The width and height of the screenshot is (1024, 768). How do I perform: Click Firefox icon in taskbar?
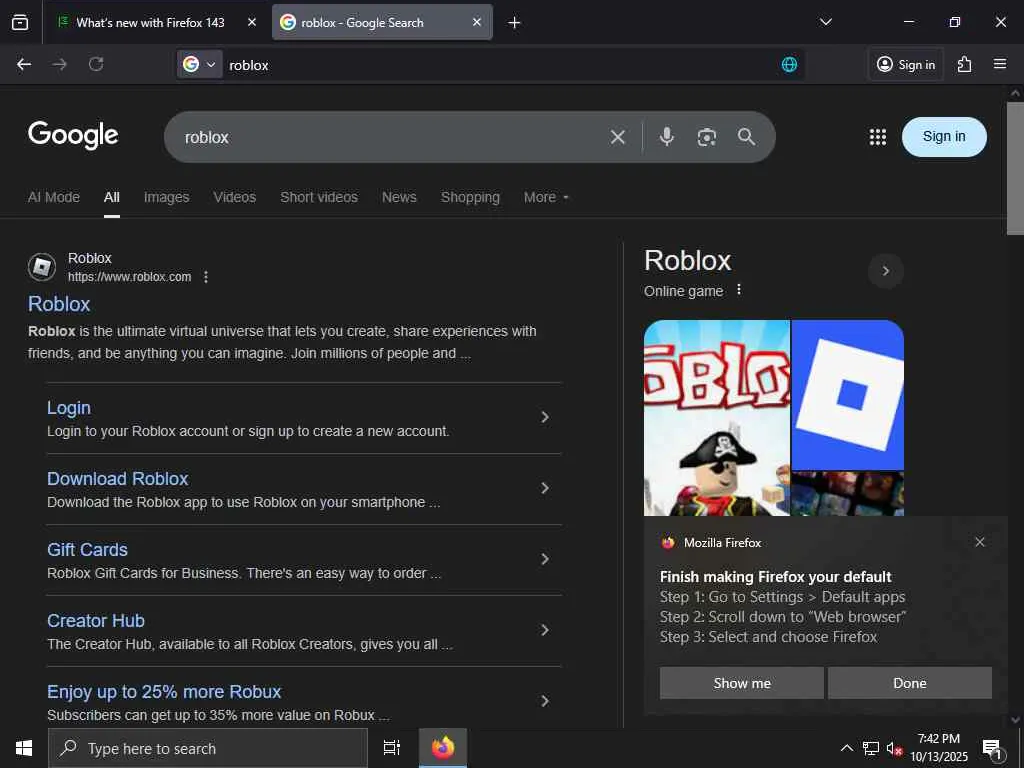click(443, 748)
